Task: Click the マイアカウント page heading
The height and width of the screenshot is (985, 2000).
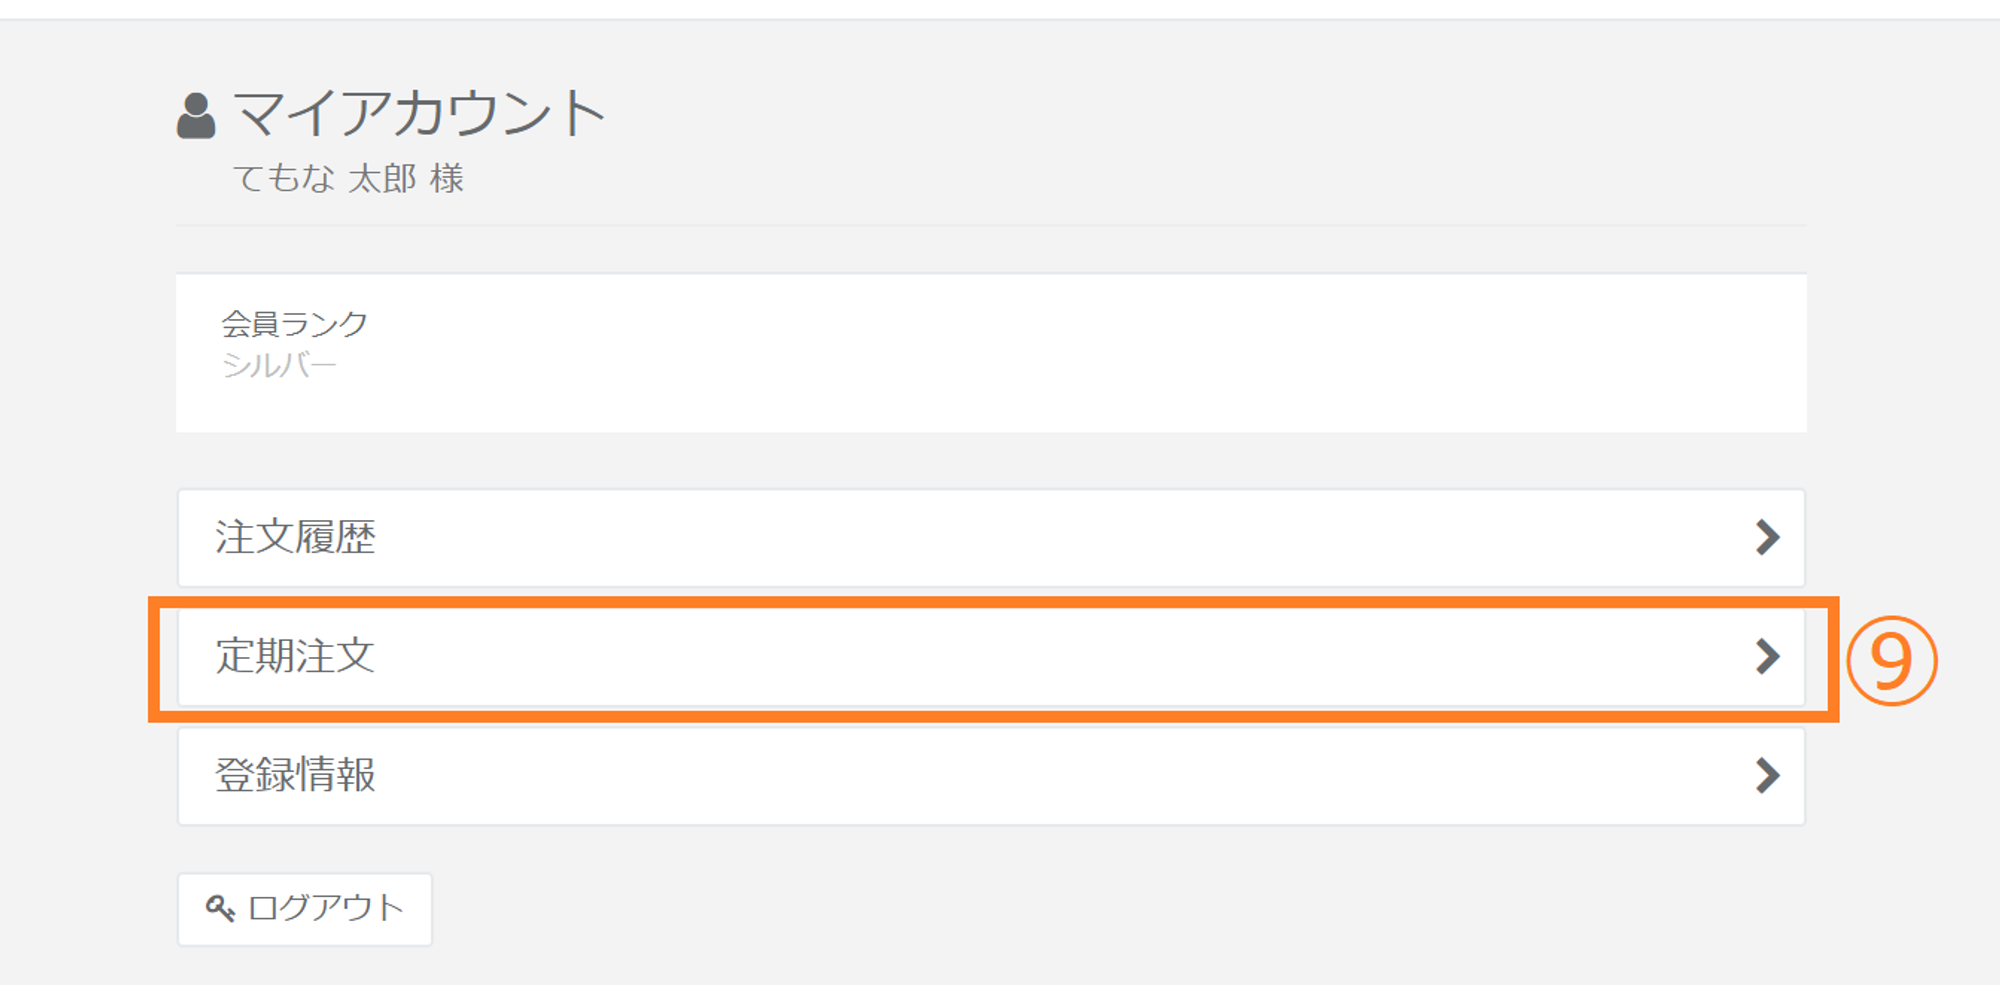Action: tap(420, 113)
